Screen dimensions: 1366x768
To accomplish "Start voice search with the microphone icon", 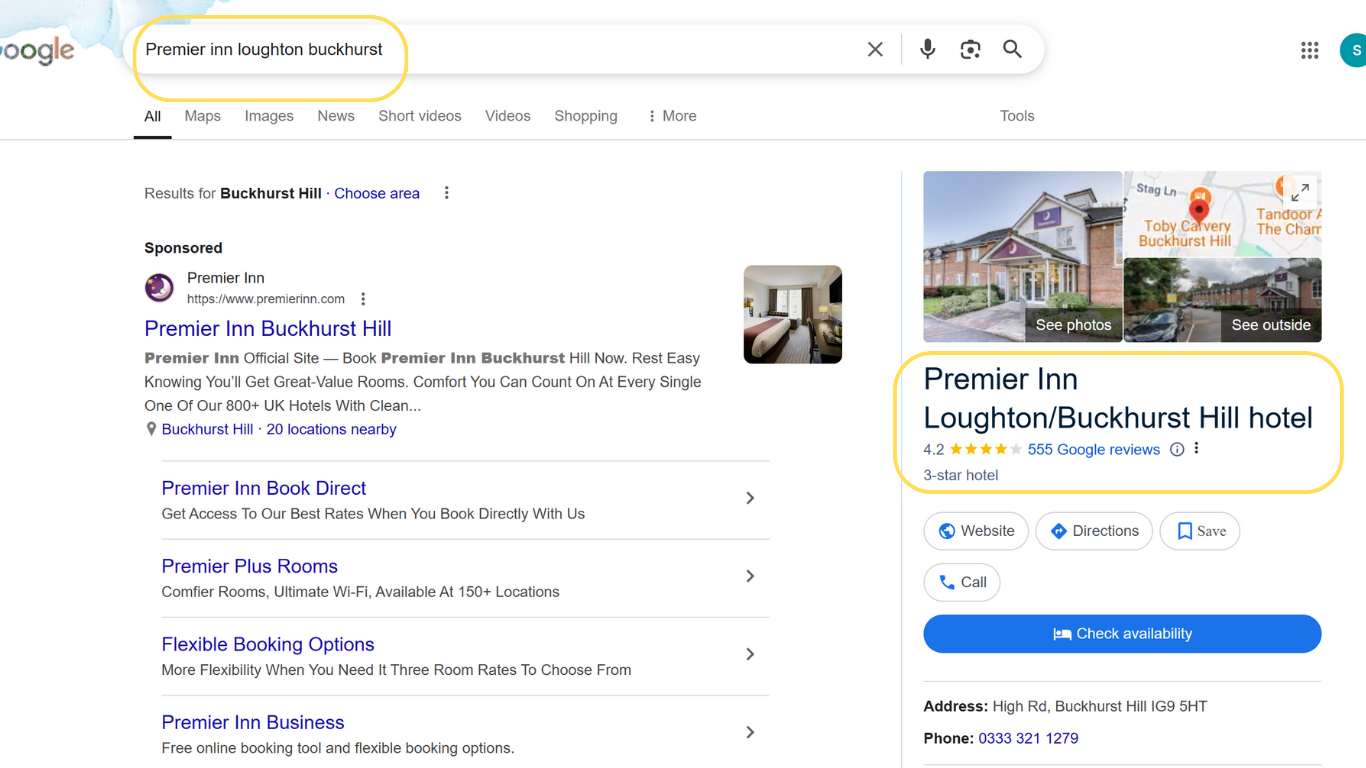I will (x=928, y=49).
